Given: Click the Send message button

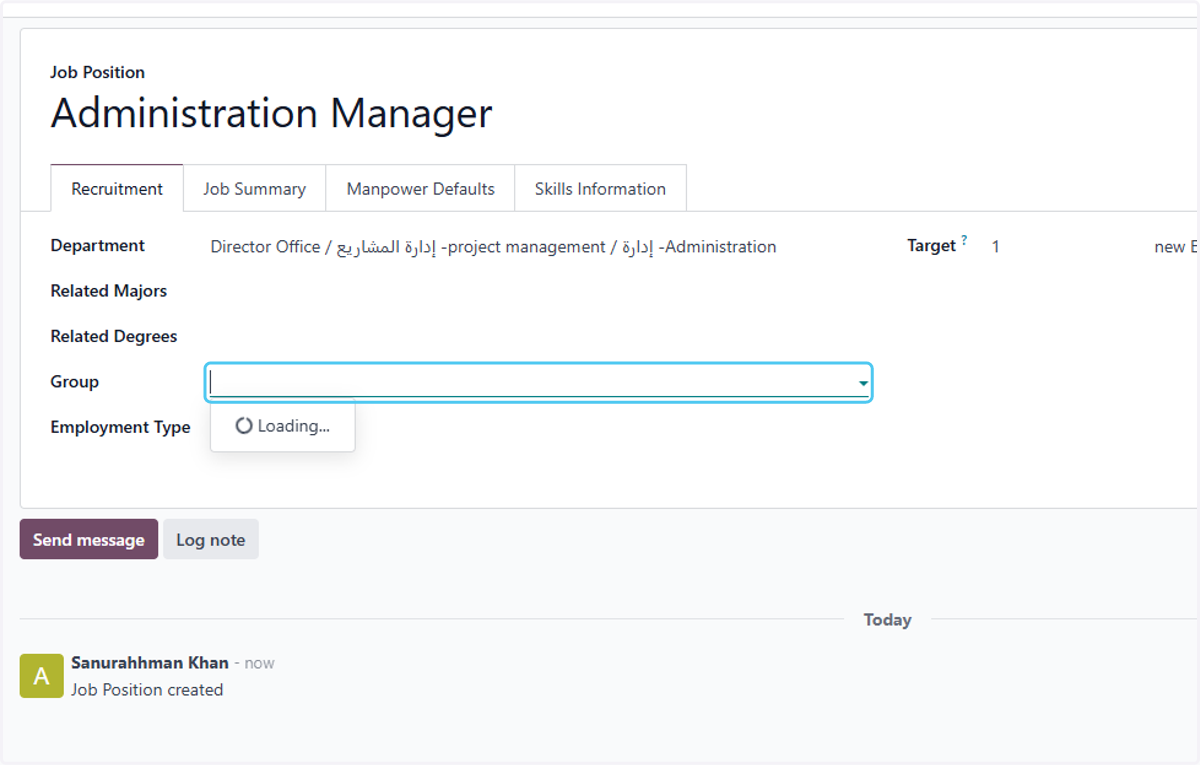Looking at the screenshot, I should click(89, 539).
